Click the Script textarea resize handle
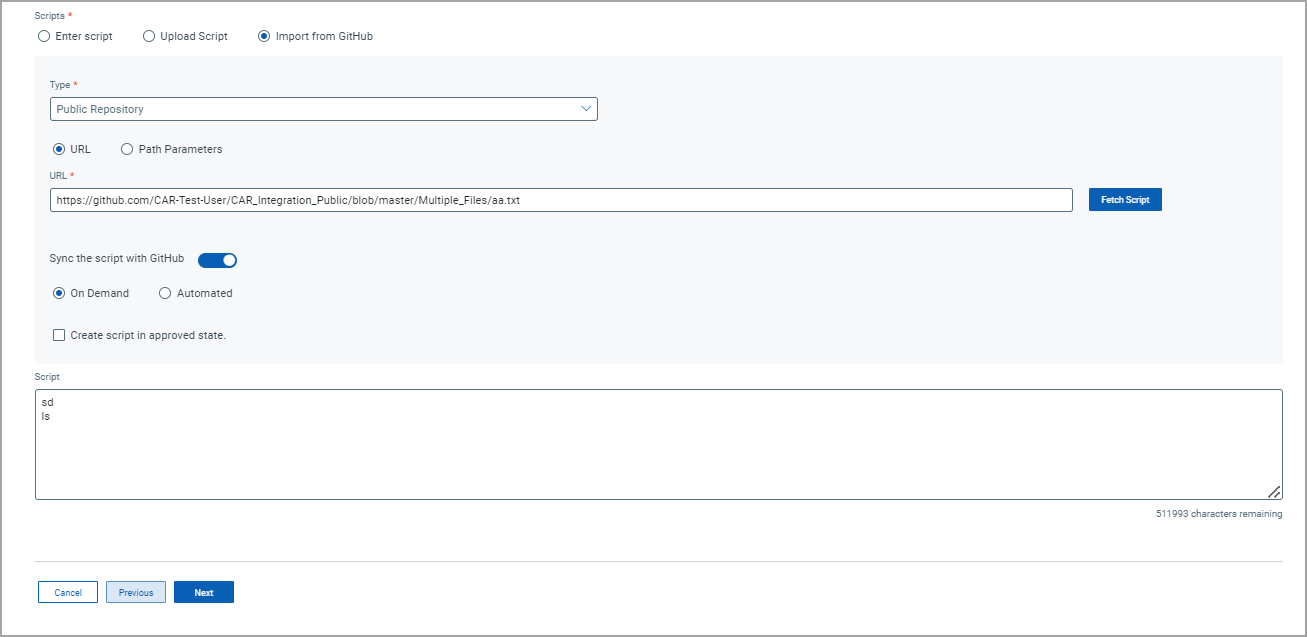Image resolution: width=1307 pixels, height=637 pixels. [1274, 491]
